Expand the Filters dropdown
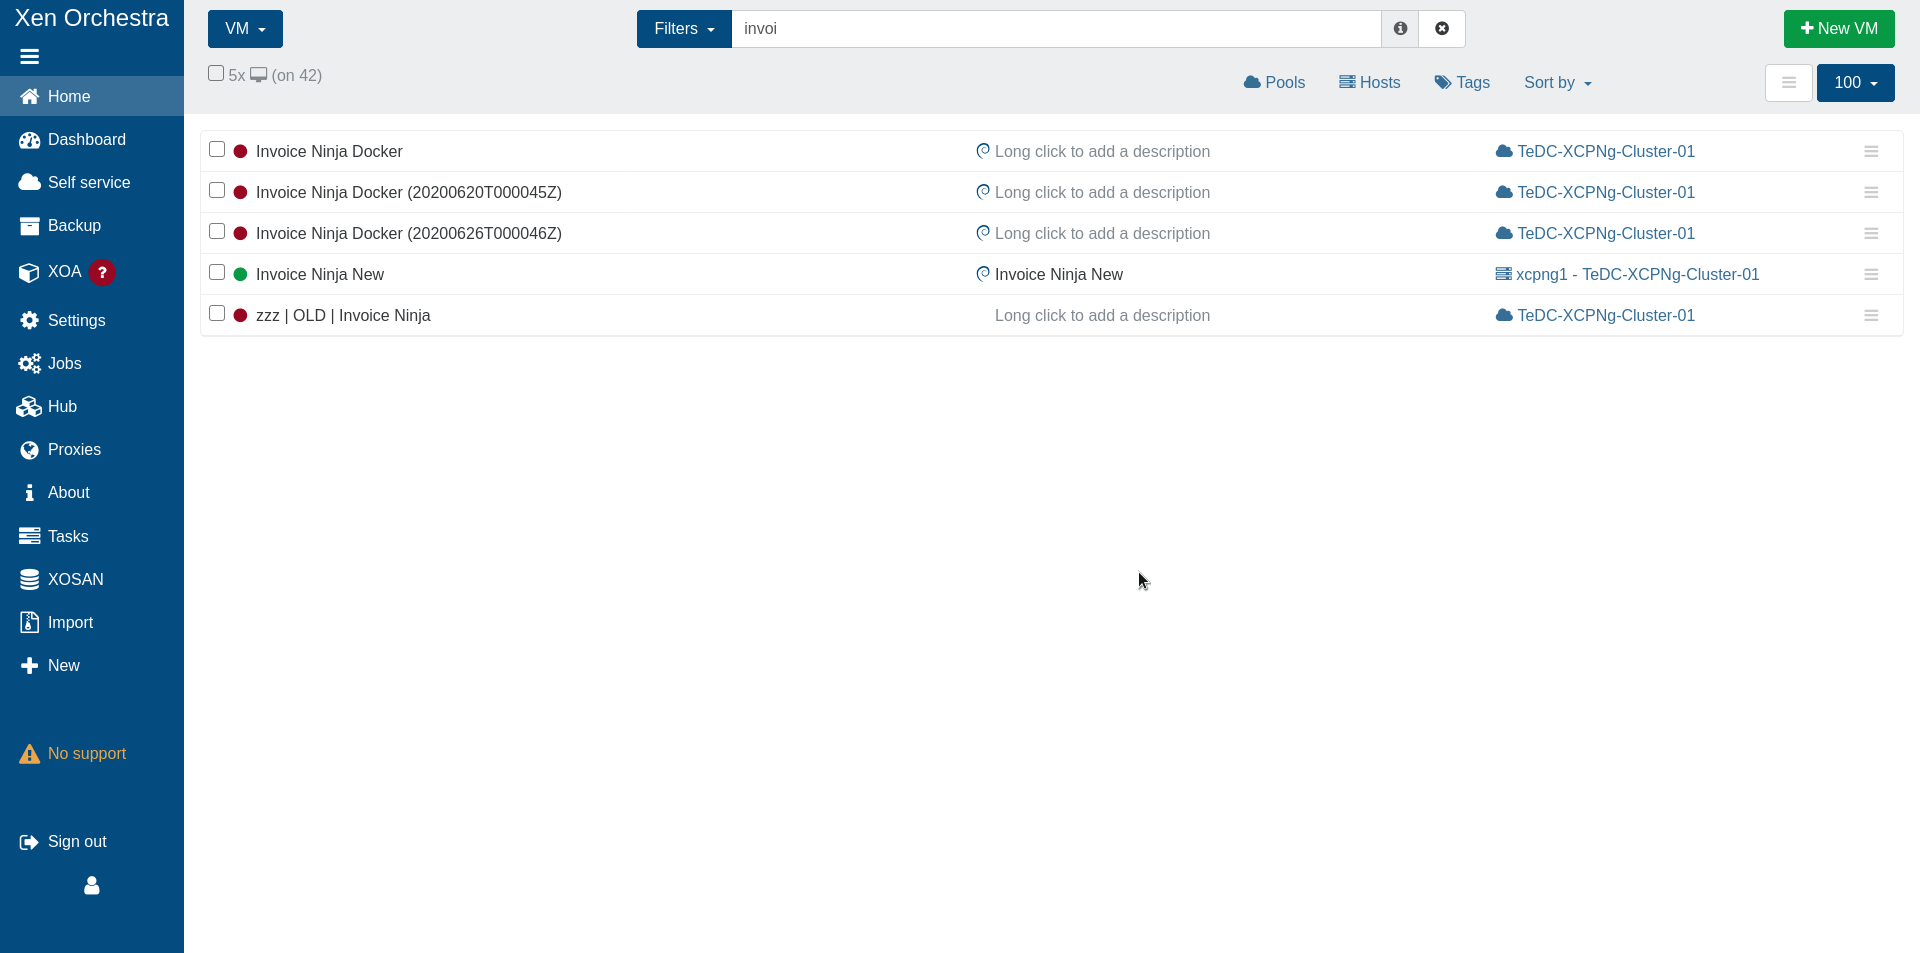 pos(684,29)
